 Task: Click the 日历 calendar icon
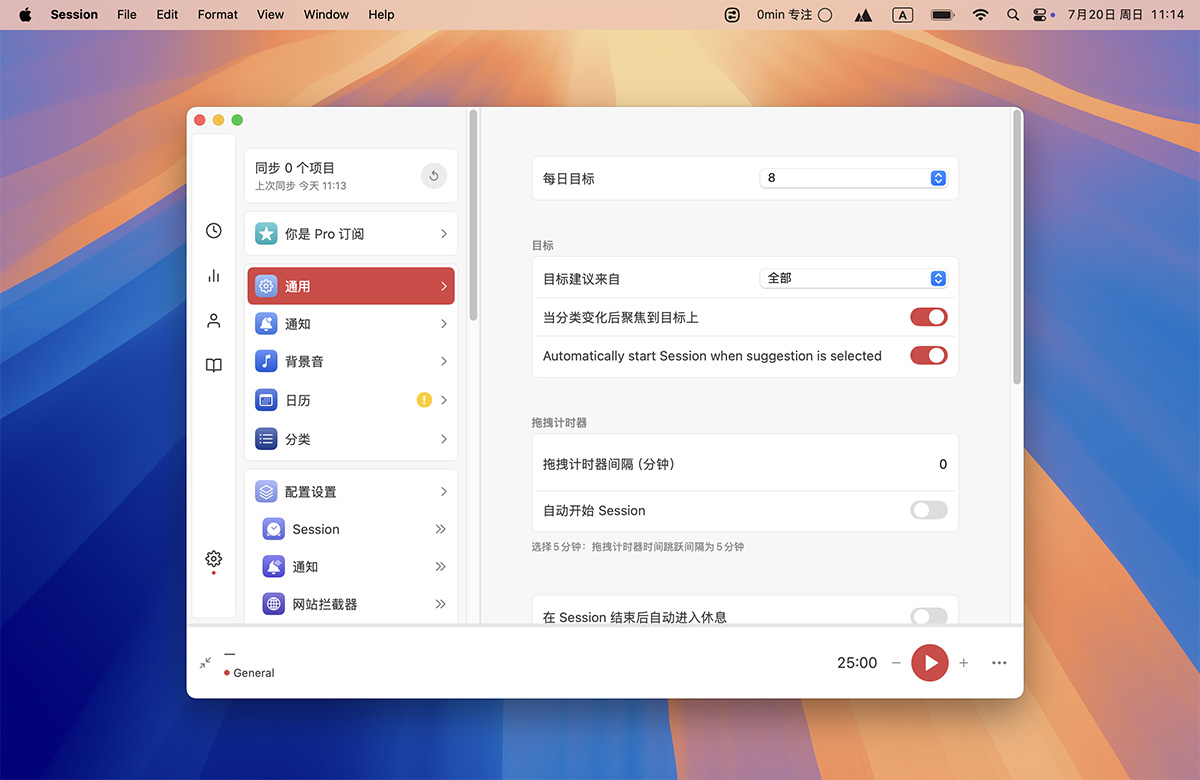(266, 400)
